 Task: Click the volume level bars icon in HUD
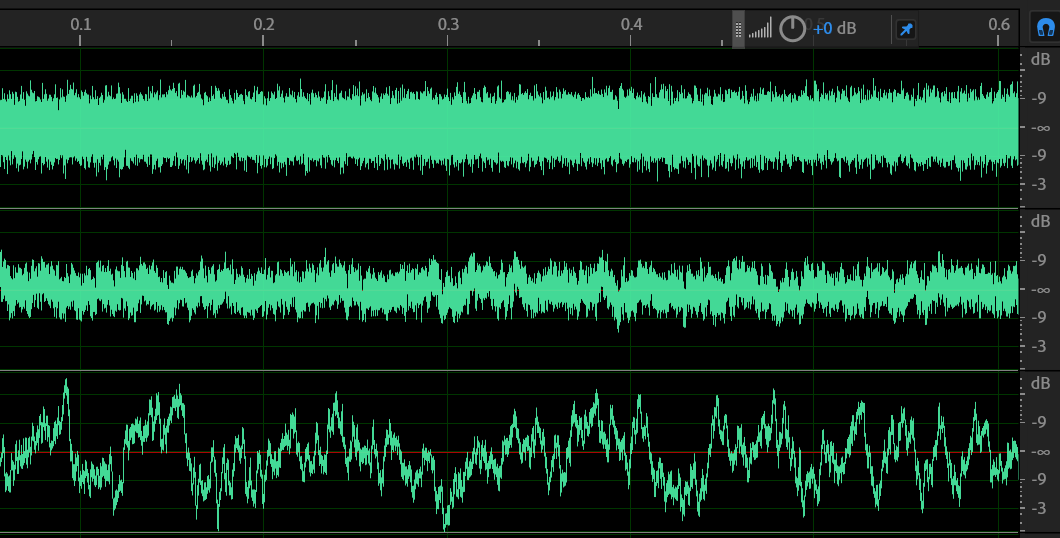761,29
